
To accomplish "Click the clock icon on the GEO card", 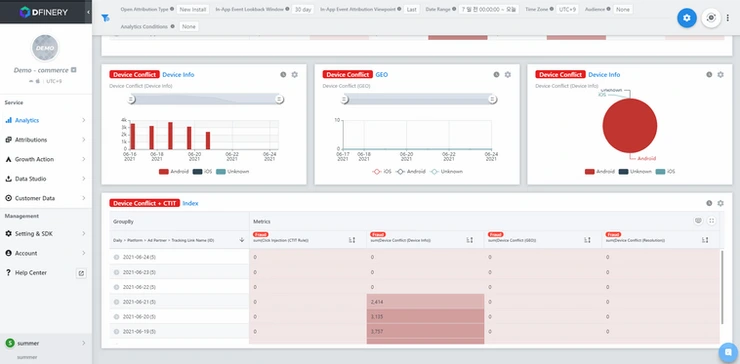I will [x=496, y=75].
